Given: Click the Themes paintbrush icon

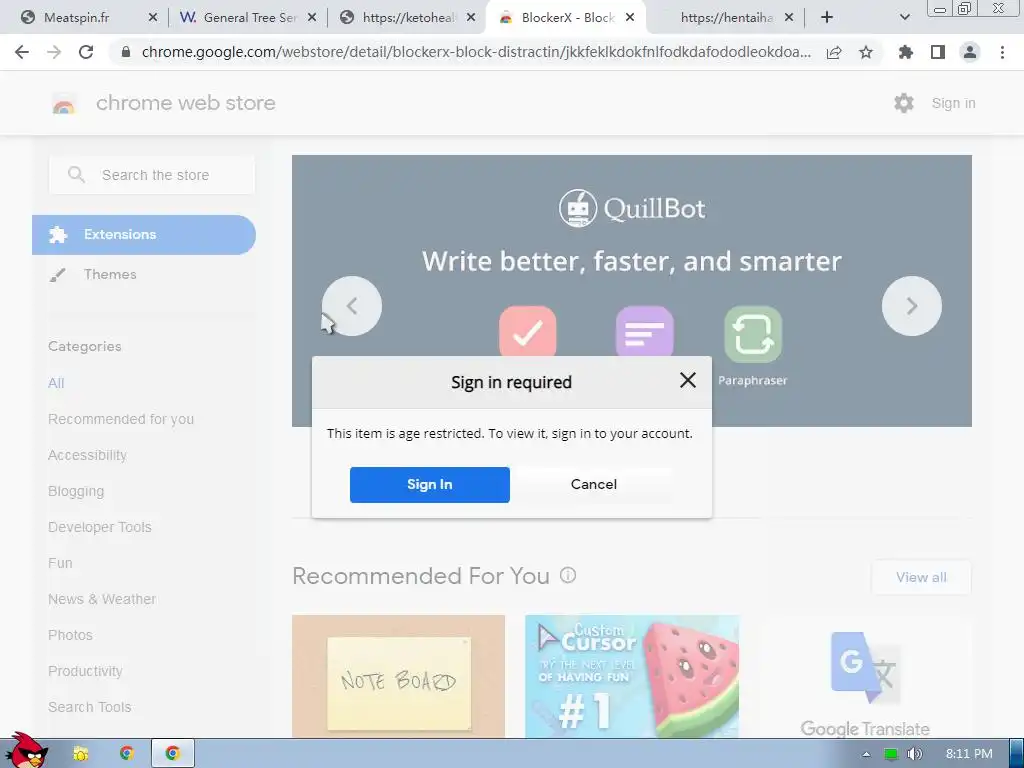Looking at the screenshot, I should pos(57,275).
